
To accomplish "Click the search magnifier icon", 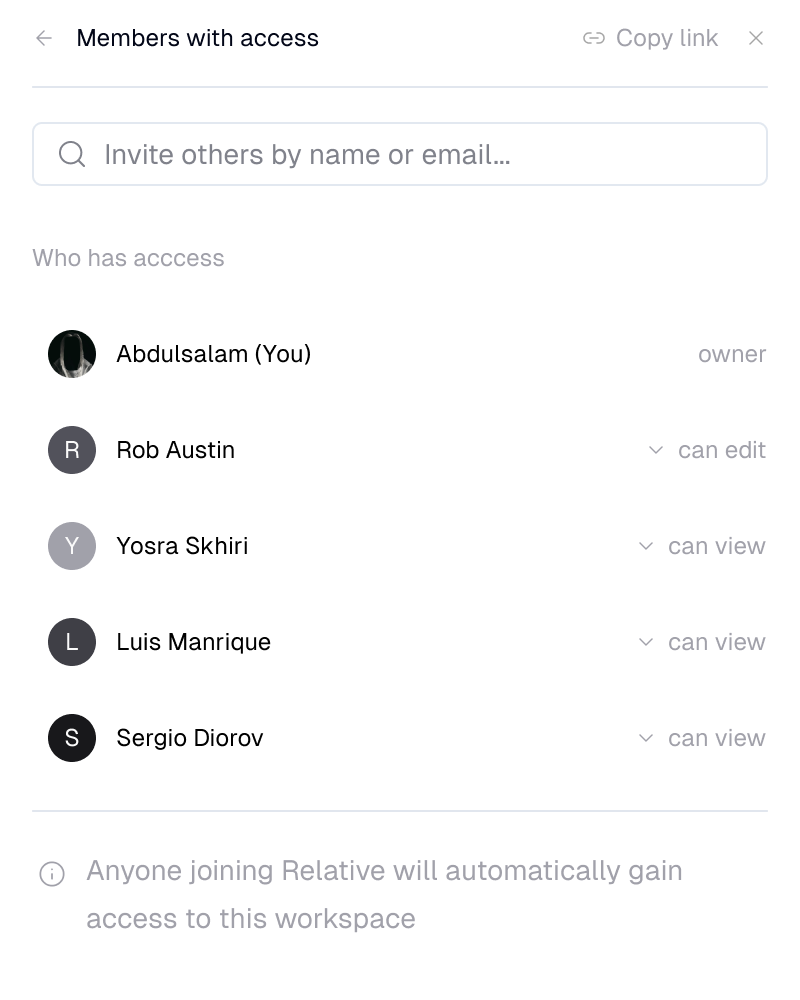I will click(71, 154).
